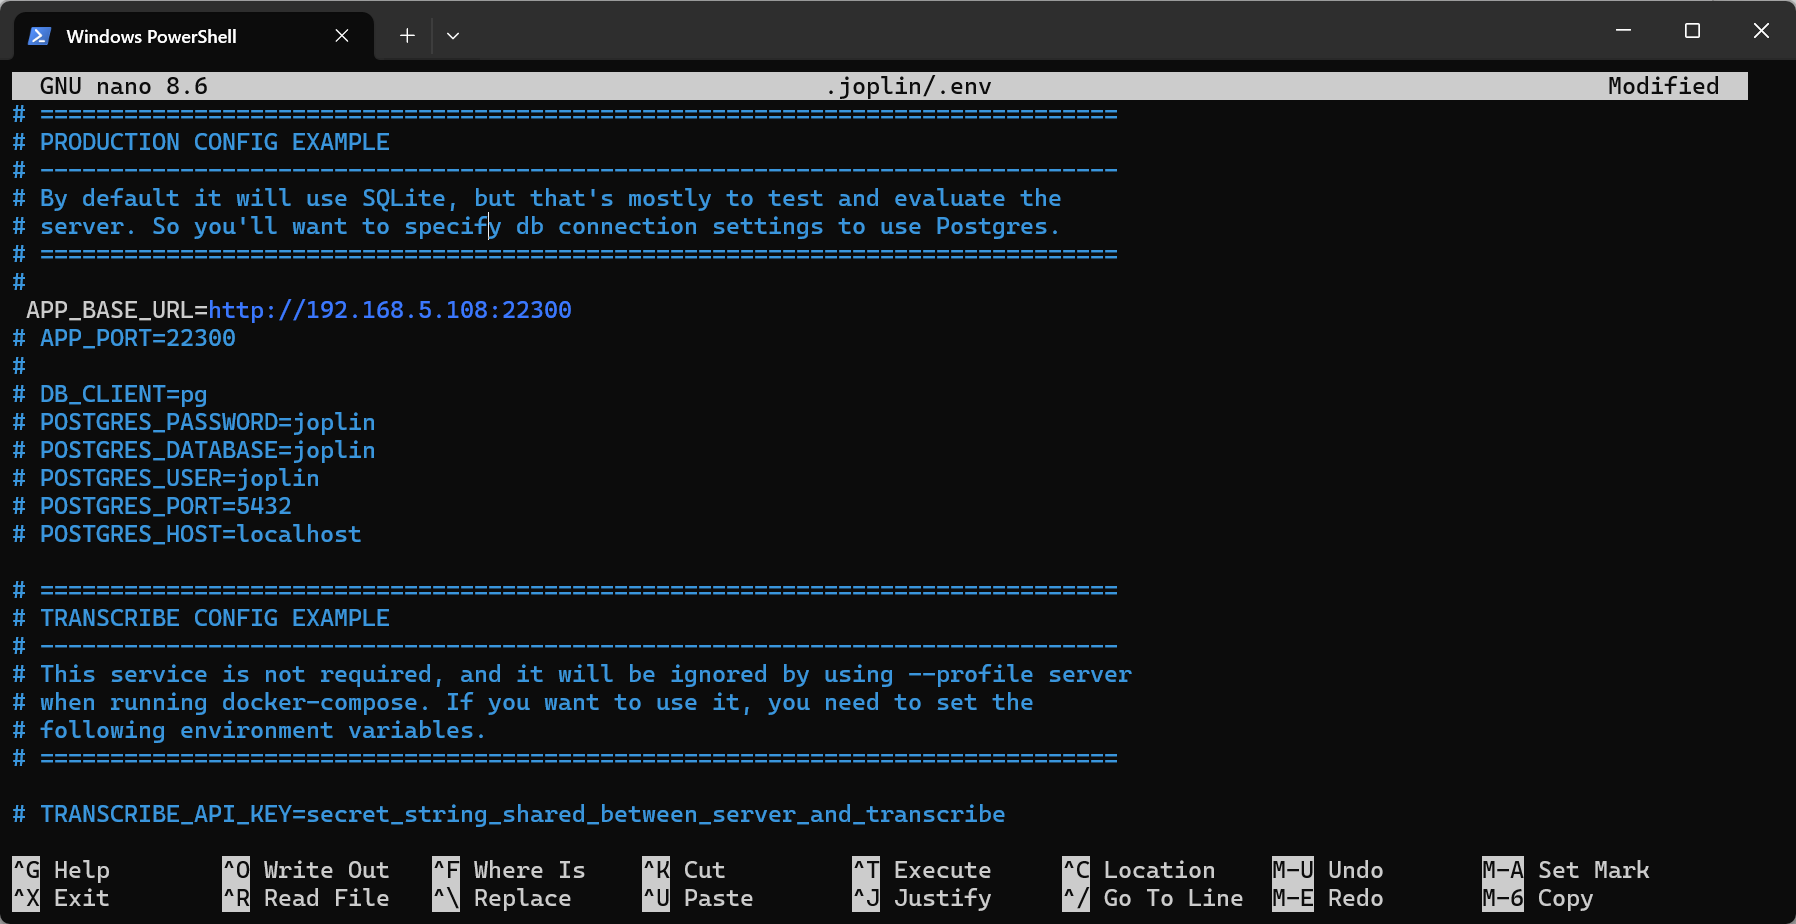Click the ^X Exit shortcut
The width and height of the screenshot is (1796, 924).
[x=62, y=898]
